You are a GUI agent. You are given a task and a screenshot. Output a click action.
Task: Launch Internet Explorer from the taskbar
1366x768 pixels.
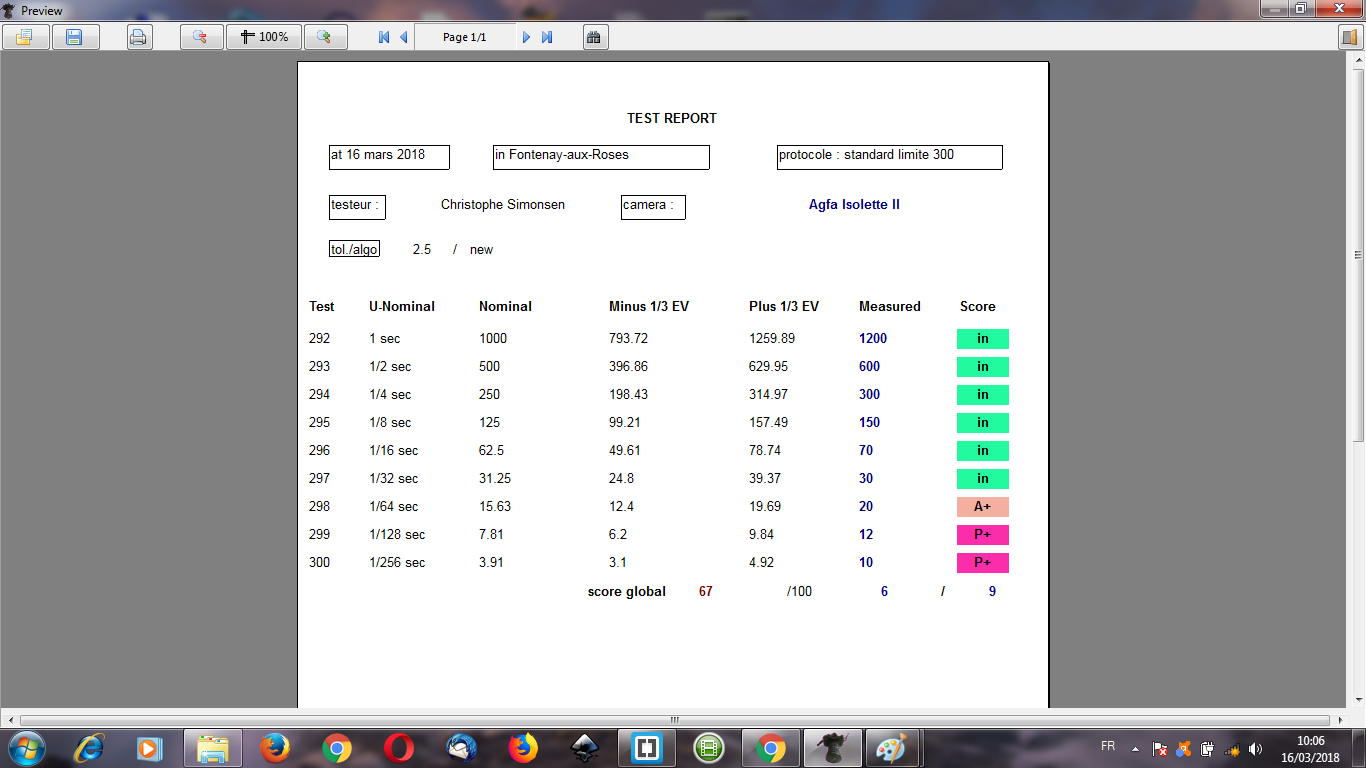(90, 747)
